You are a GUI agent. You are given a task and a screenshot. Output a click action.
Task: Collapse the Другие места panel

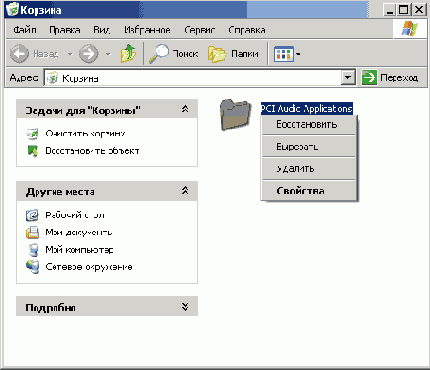185,191
